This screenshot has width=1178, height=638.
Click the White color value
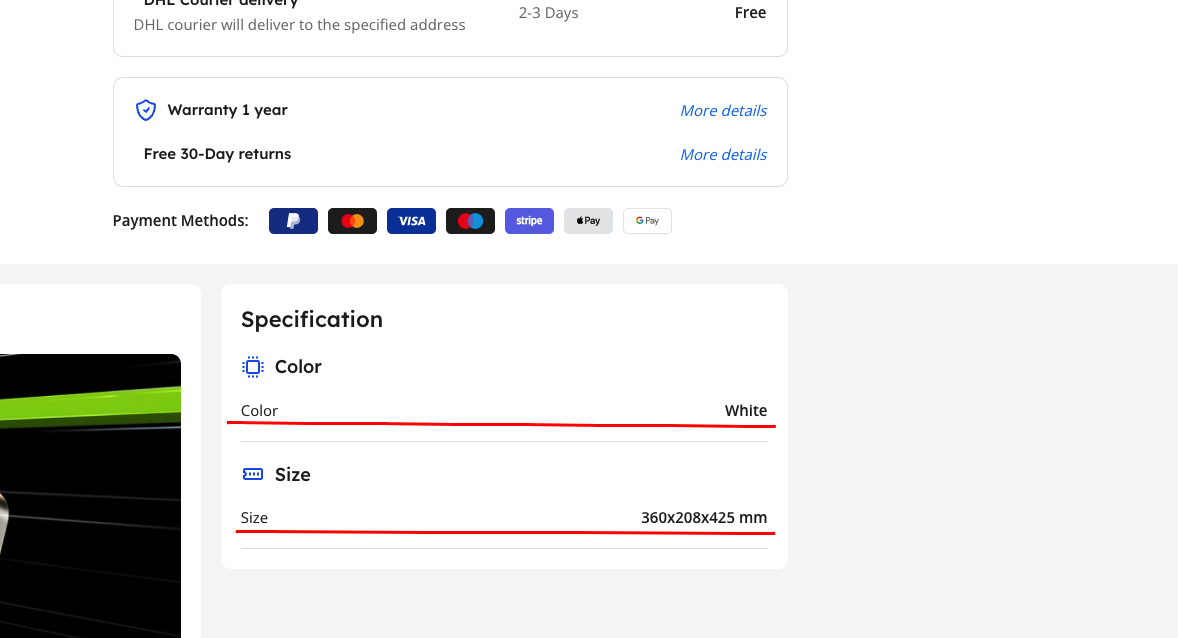[x=745, y=410]
